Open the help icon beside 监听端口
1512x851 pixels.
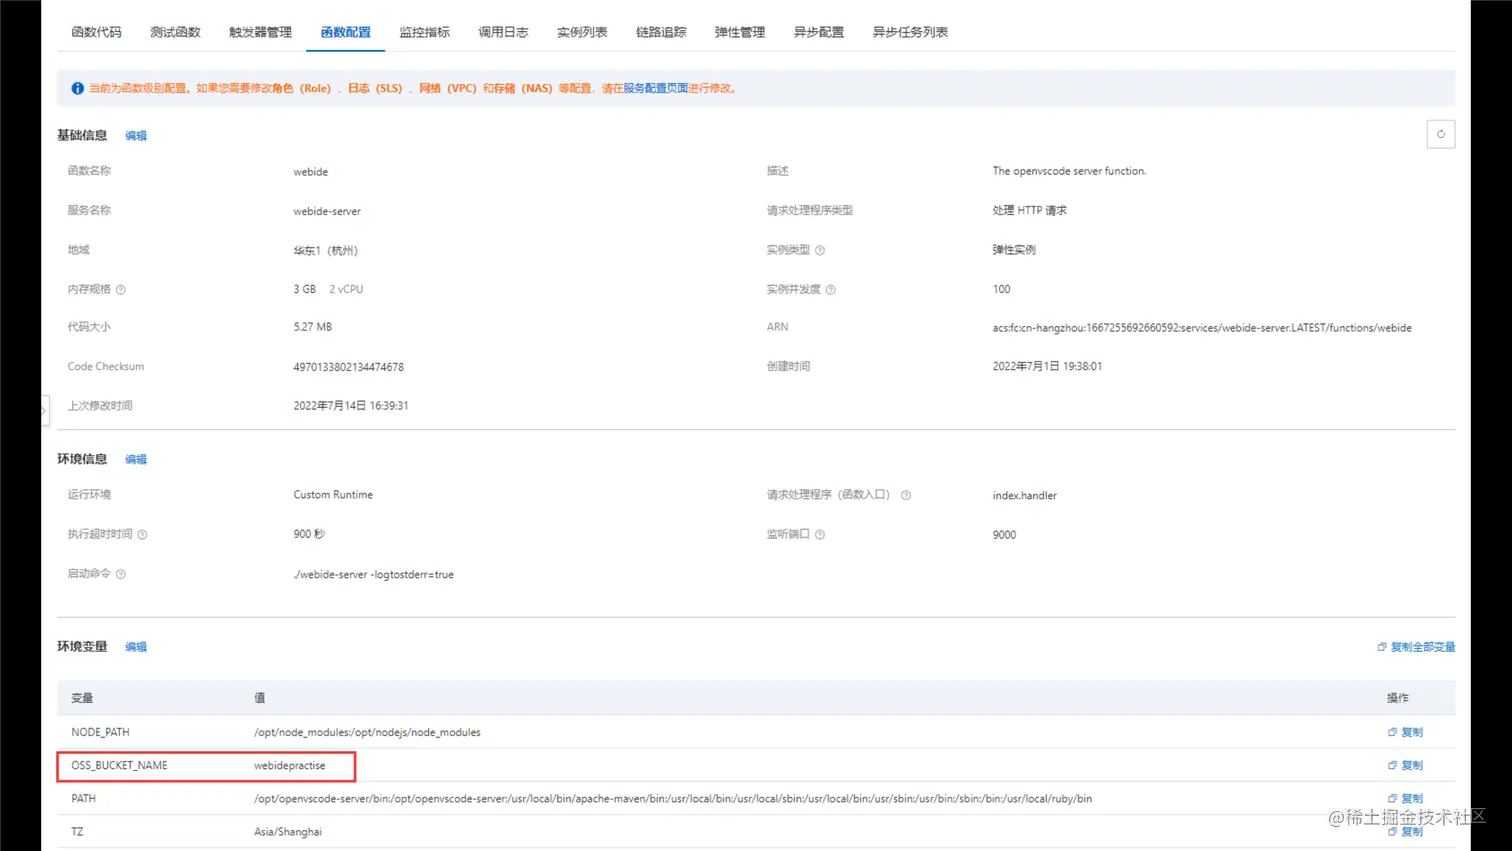tap(821, 534)
